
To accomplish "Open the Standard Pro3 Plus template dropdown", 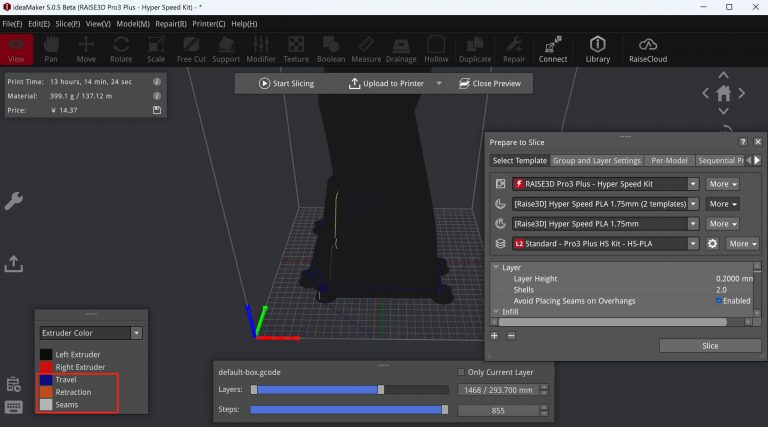I will pos(693,243).
